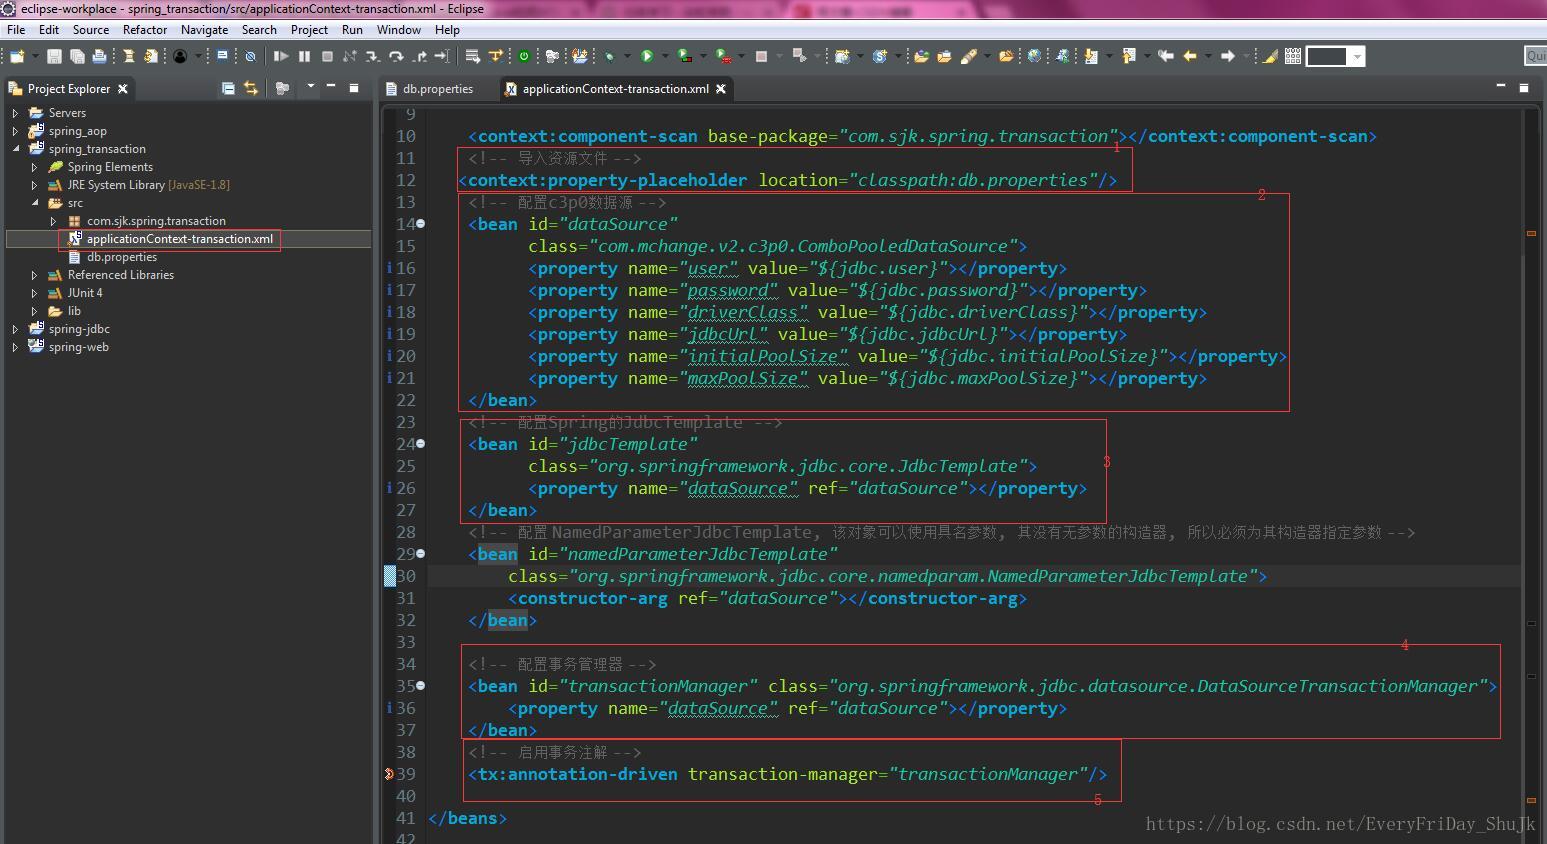Click the Quick Access search field

click(1535, 56)
